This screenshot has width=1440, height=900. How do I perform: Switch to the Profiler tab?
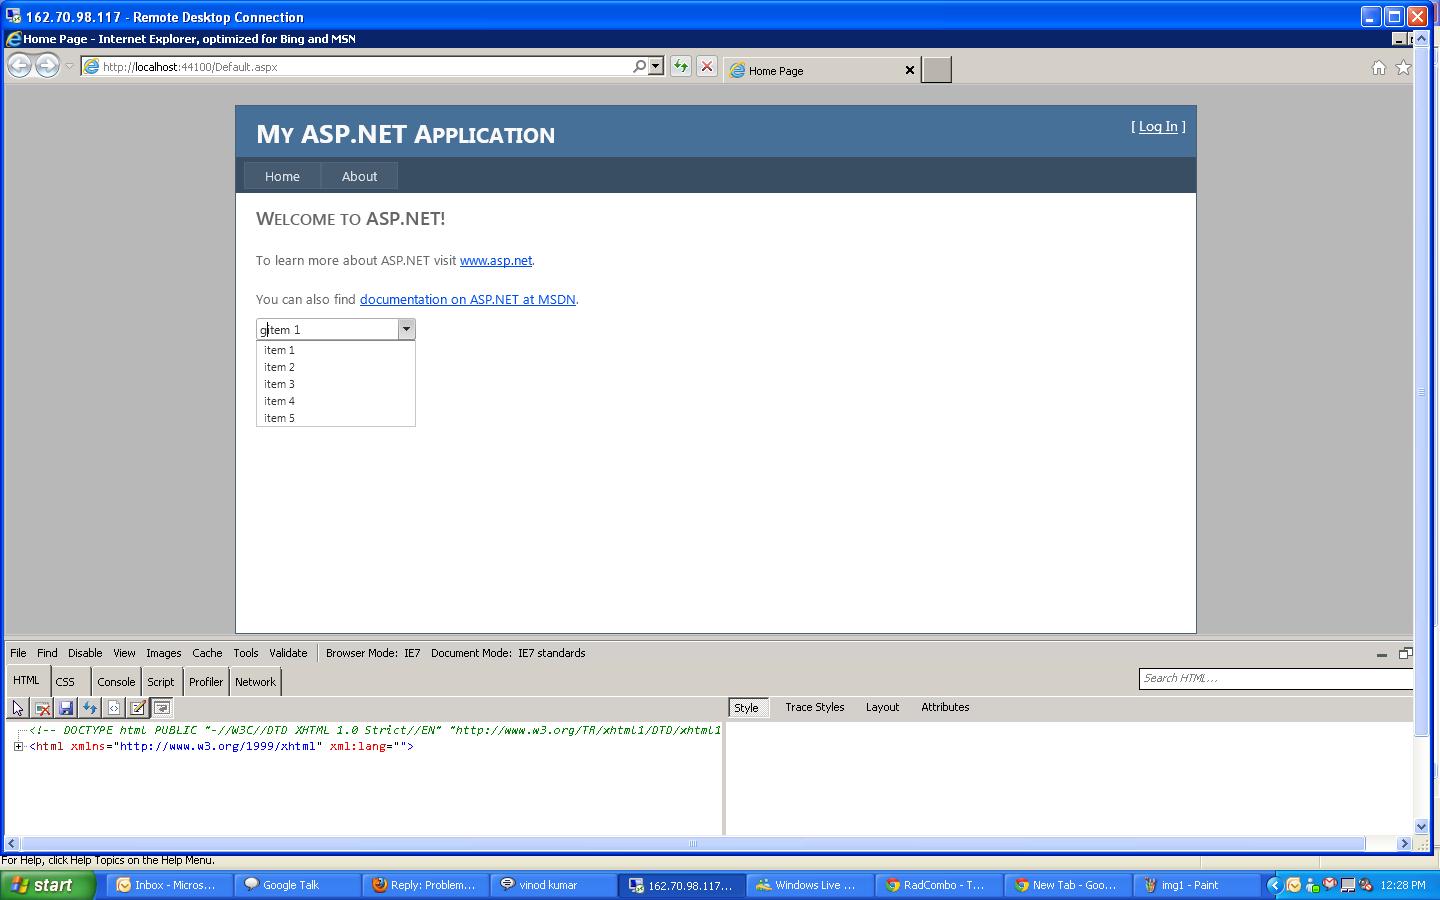point(206,682)
